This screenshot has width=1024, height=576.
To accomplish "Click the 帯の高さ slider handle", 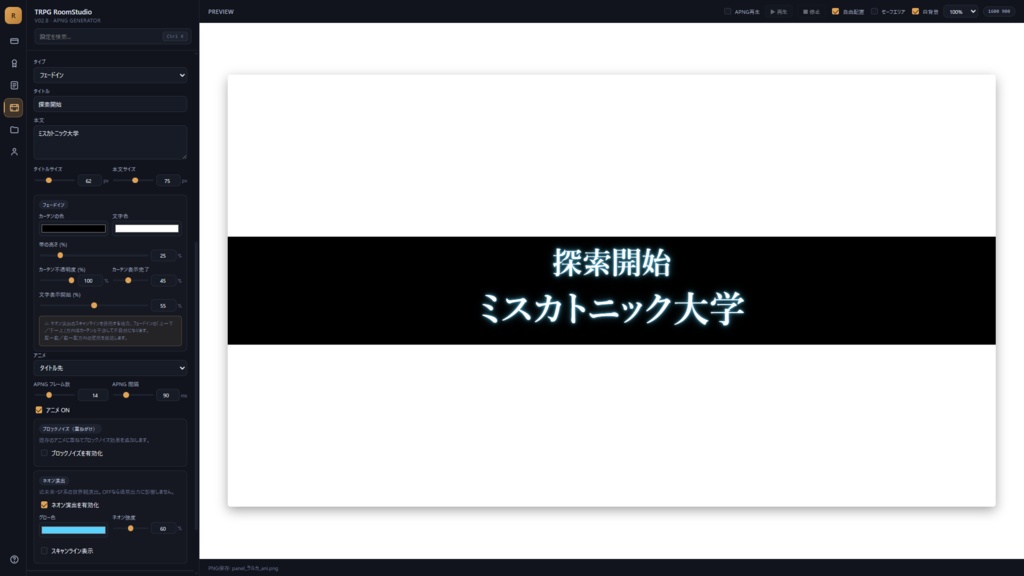I will 60,255.
